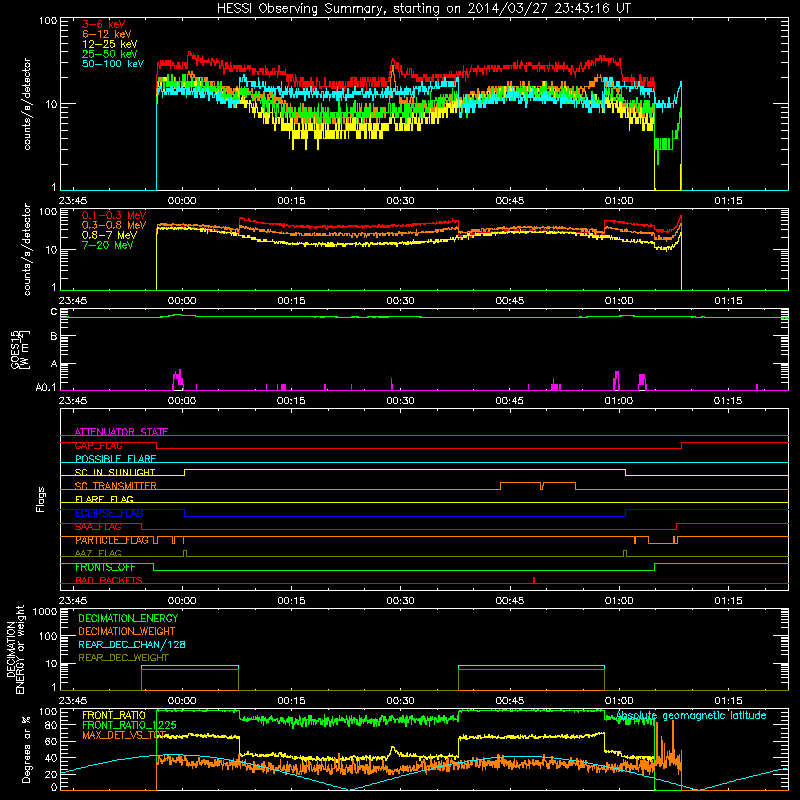Click the MAX_DET_VS_TOT legend label
The image size is (800, 800).
tap(124, 735)
